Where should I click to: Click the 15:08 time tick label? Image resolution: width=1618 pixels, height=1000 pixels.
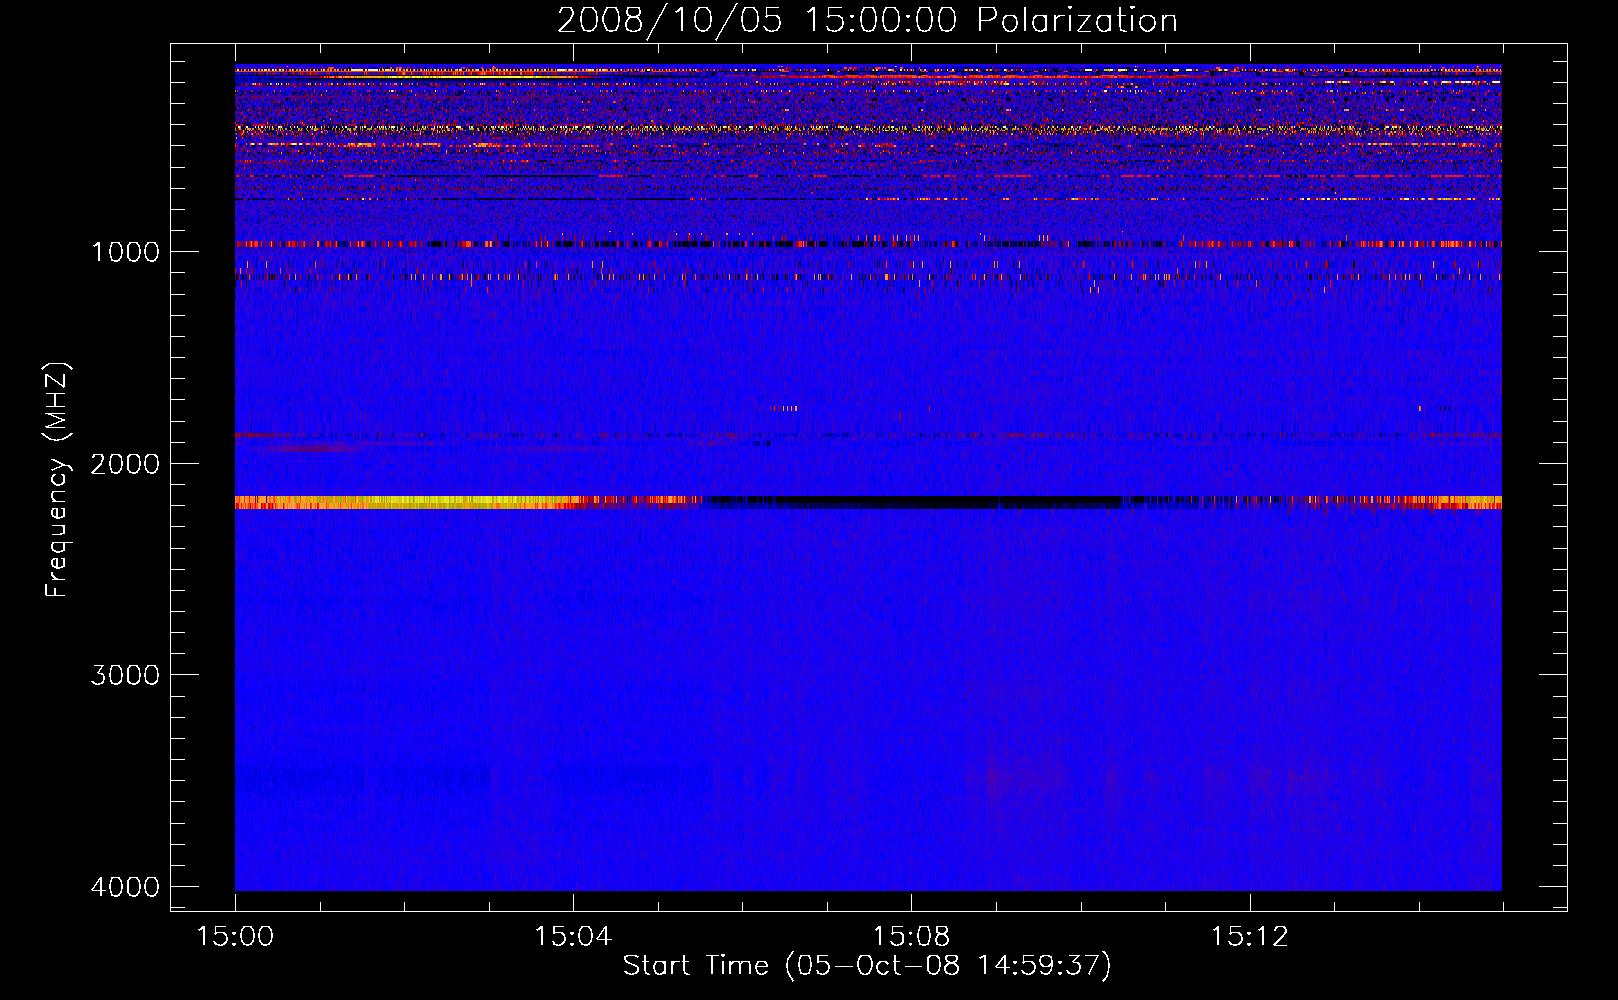[911, 936]
